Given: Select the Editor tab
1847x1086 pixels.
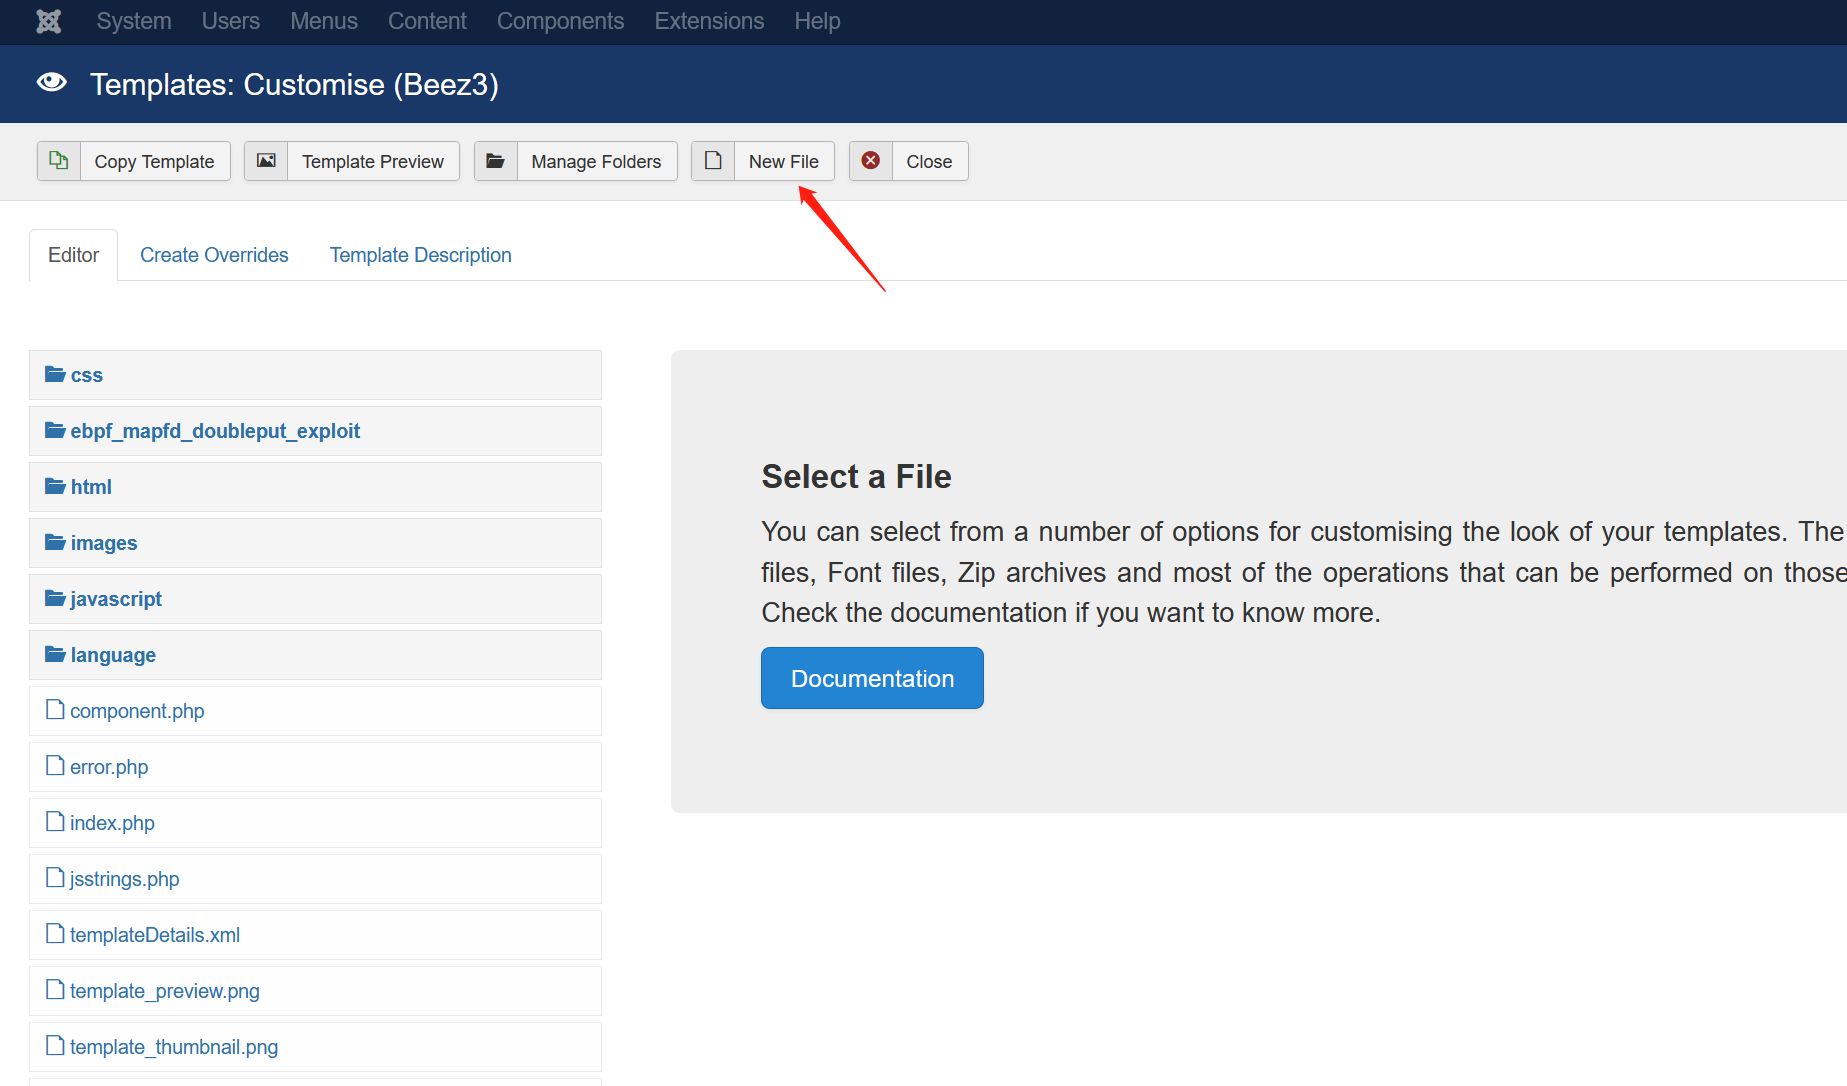Looking at the screenshot, I should pyautogui.click(x=73, y=255).
